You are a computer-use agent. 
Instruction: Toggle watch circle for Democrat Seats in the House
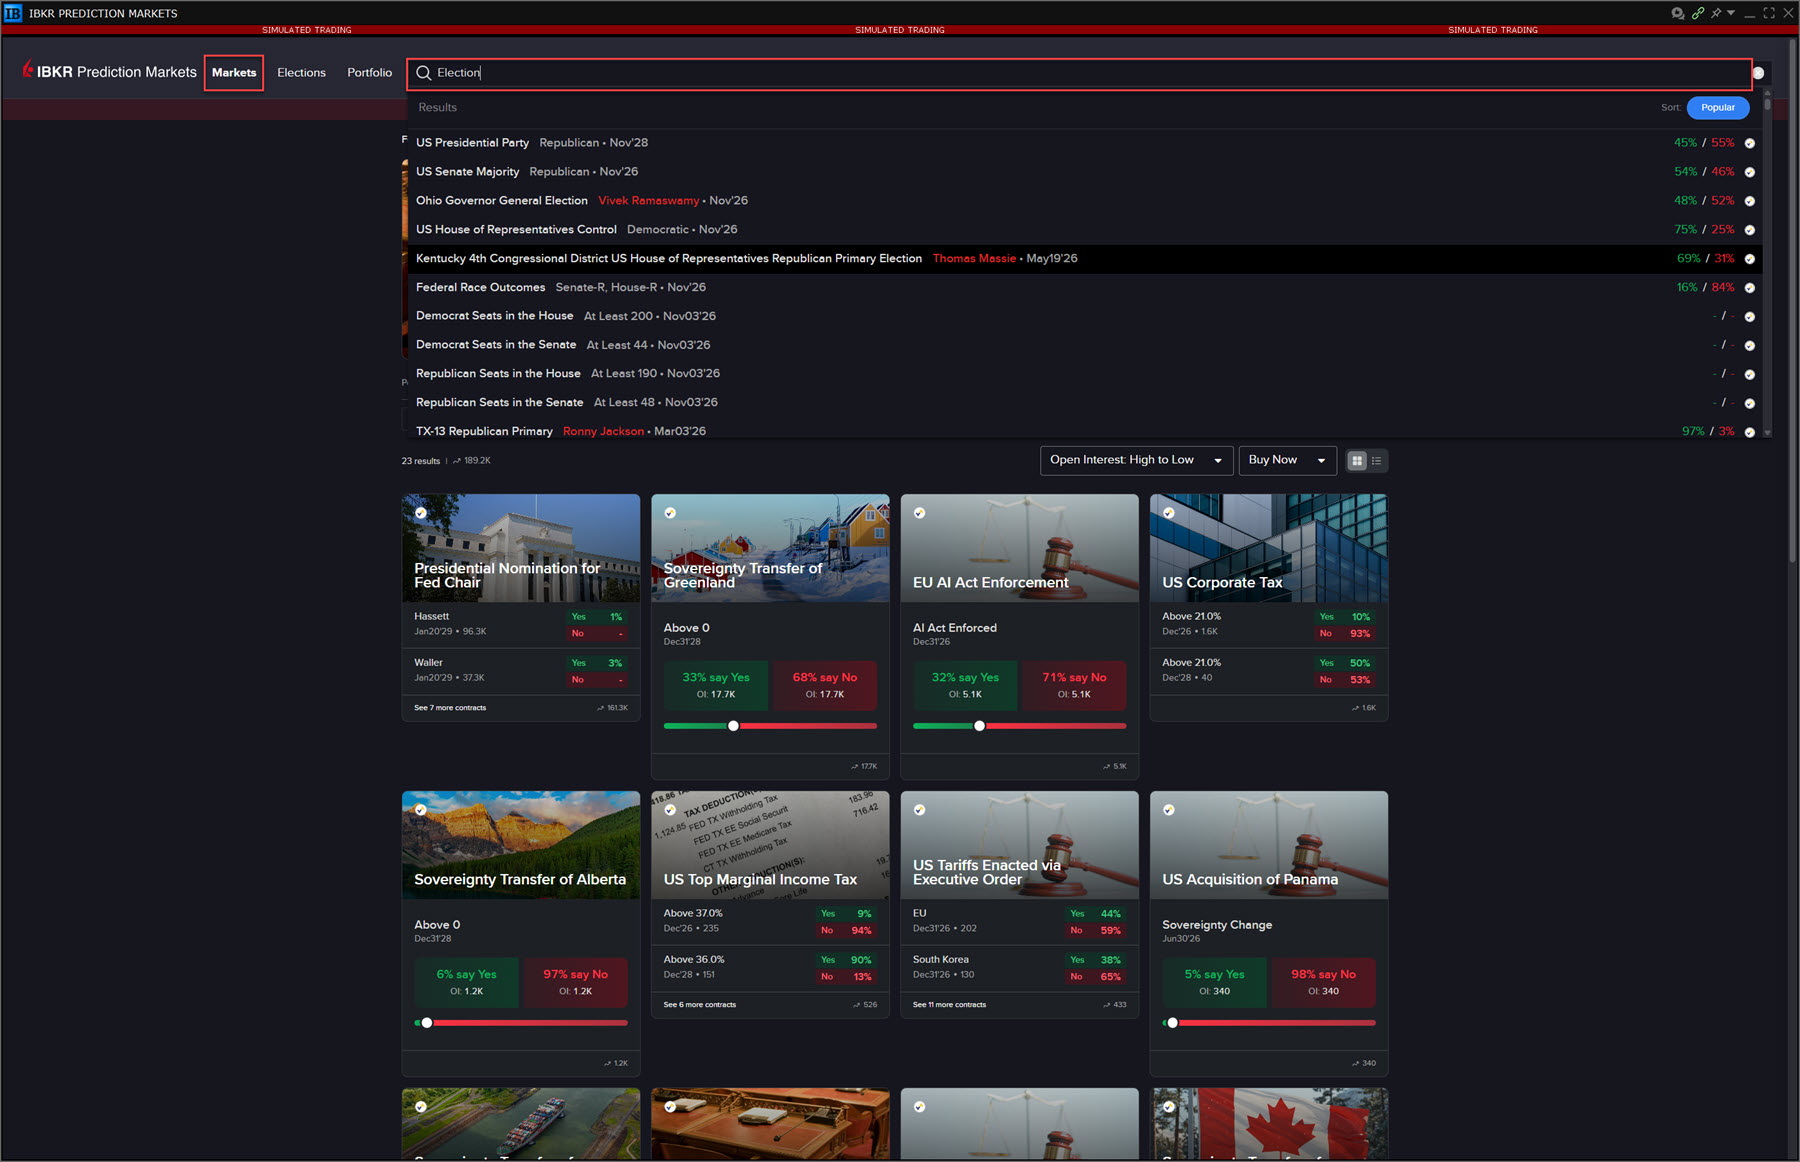1750,317
